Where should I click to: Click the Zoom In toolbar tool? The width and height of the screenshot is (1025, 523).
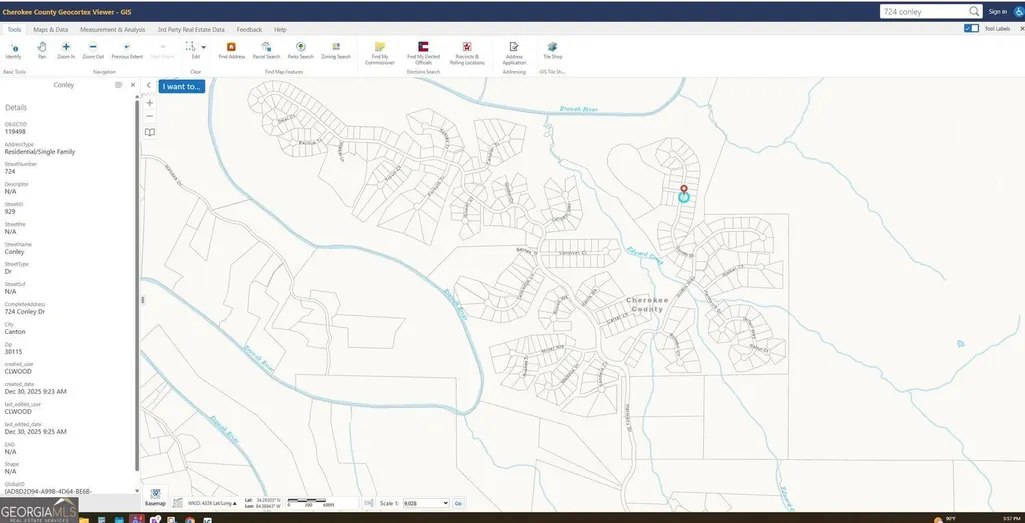point(66,50)
